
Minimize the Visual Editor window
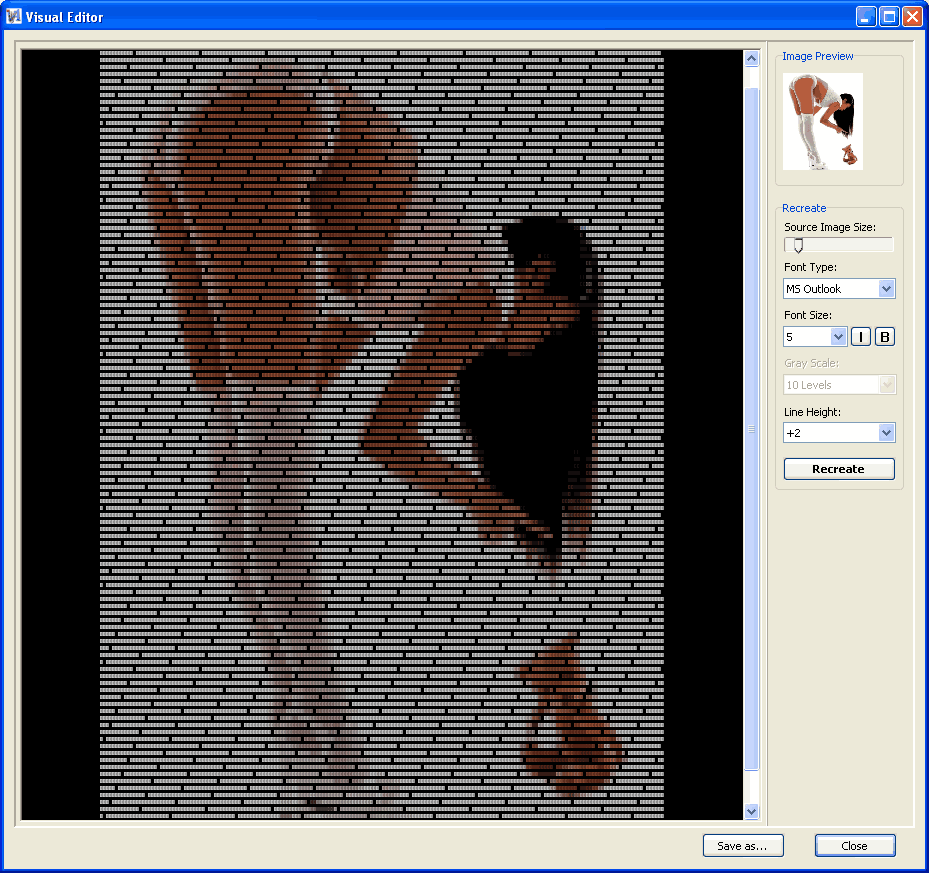click(x=866, y=17)
